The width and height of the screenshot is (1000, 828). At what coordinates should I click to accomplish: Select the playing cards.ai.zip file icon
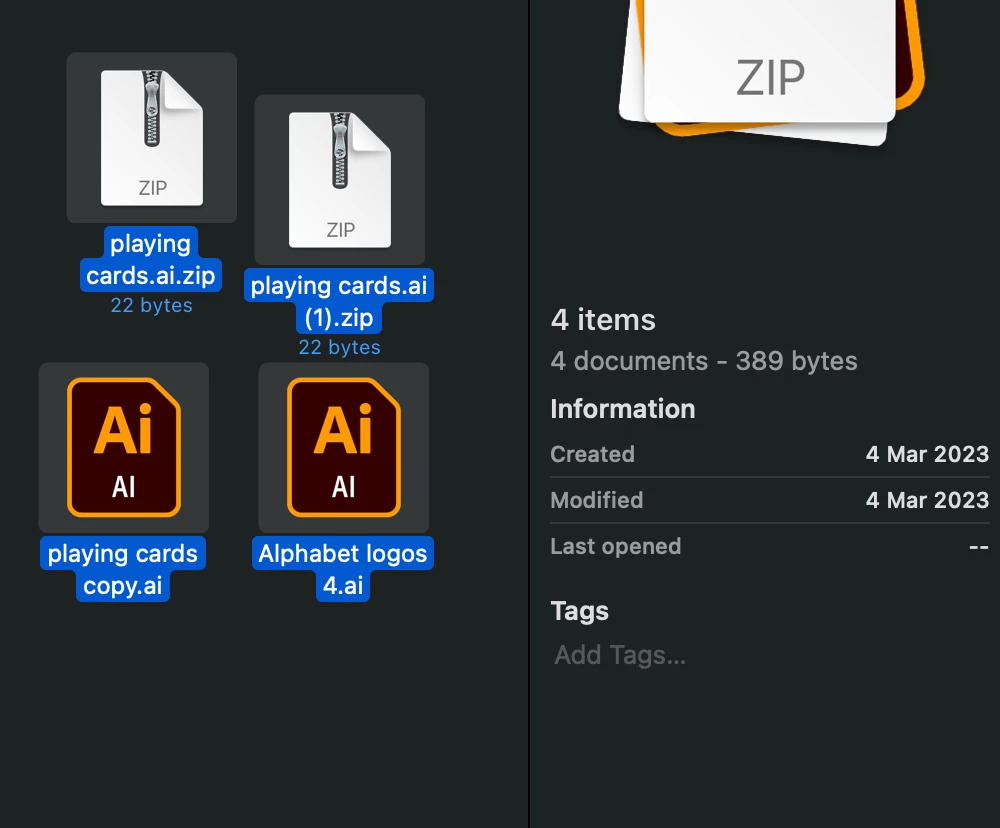coord(152,138)
